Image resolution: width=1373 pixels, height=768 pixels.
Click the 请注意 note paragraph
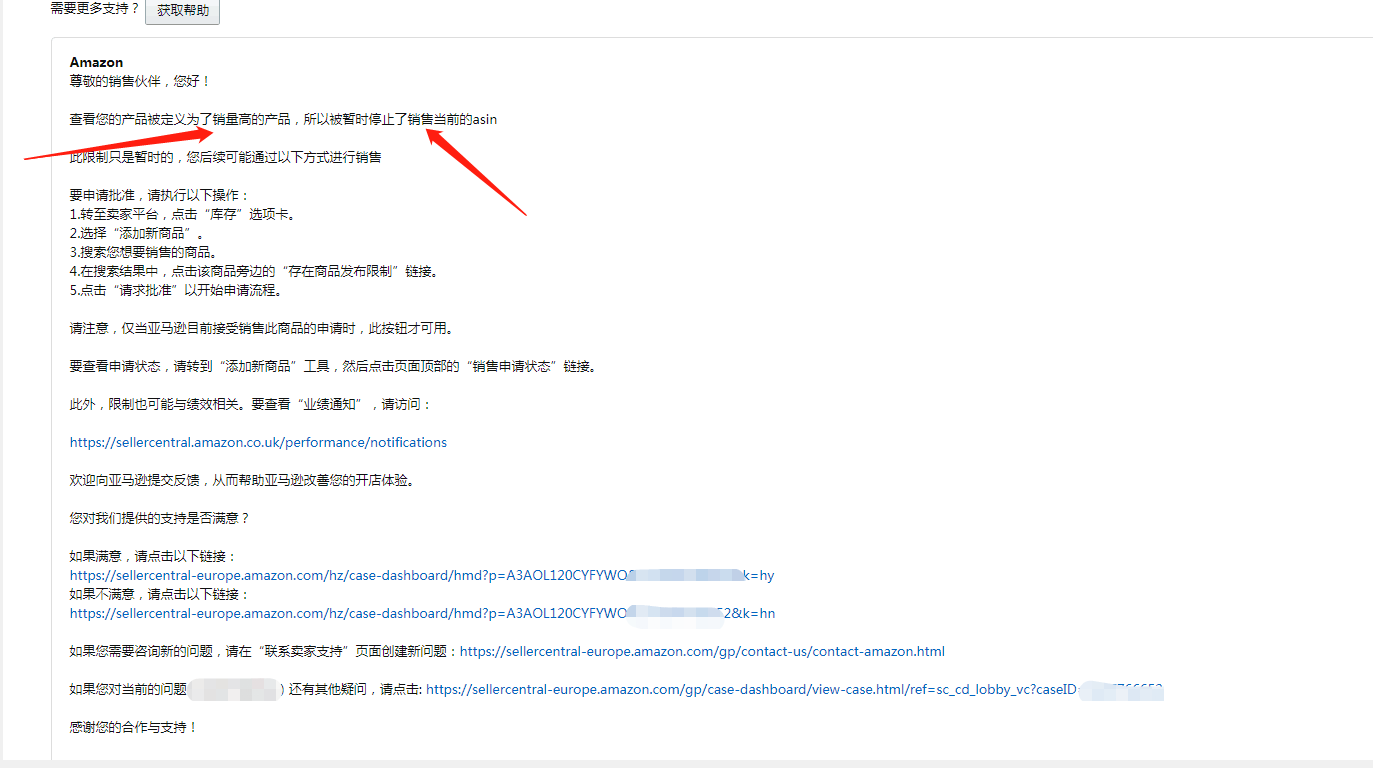click(x=261, y=328)
